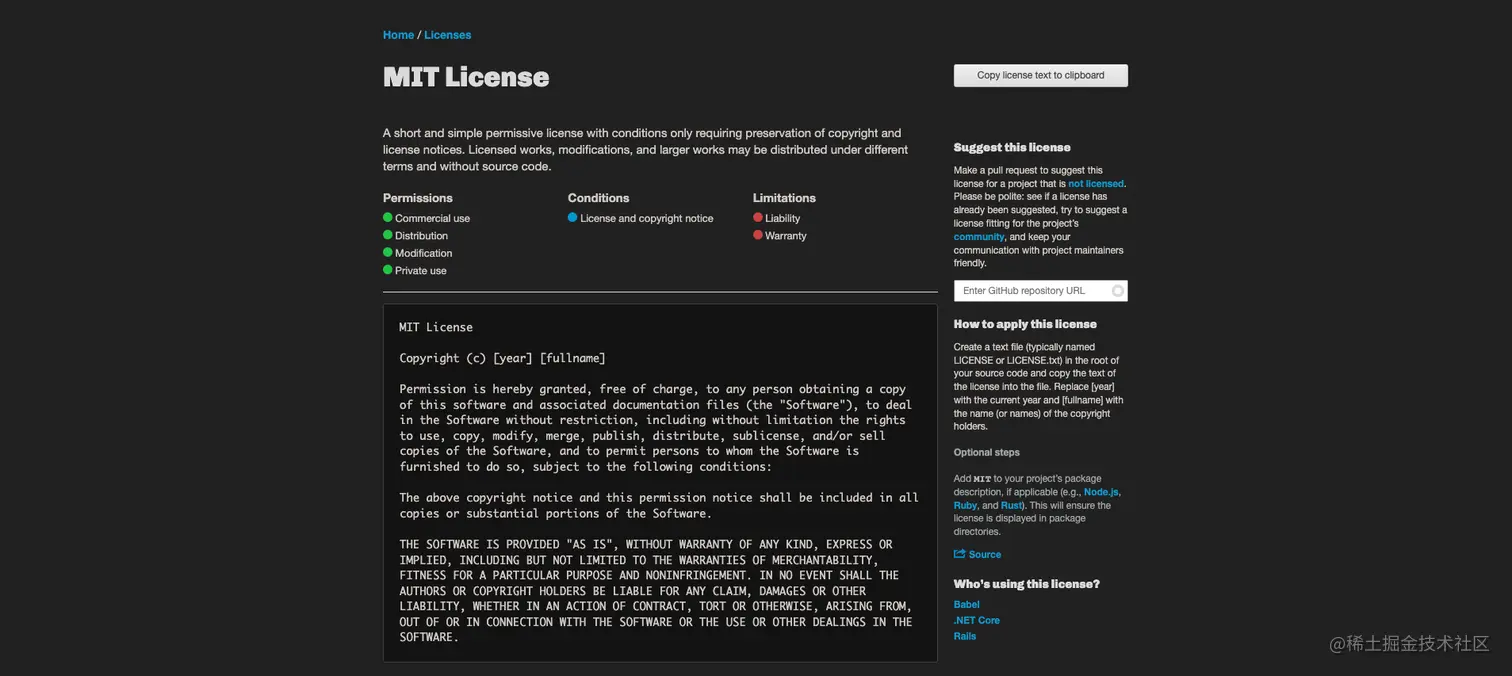Click the share icon beside Source
This screenshot has height=676, width=1512.
tap(960, 554)
